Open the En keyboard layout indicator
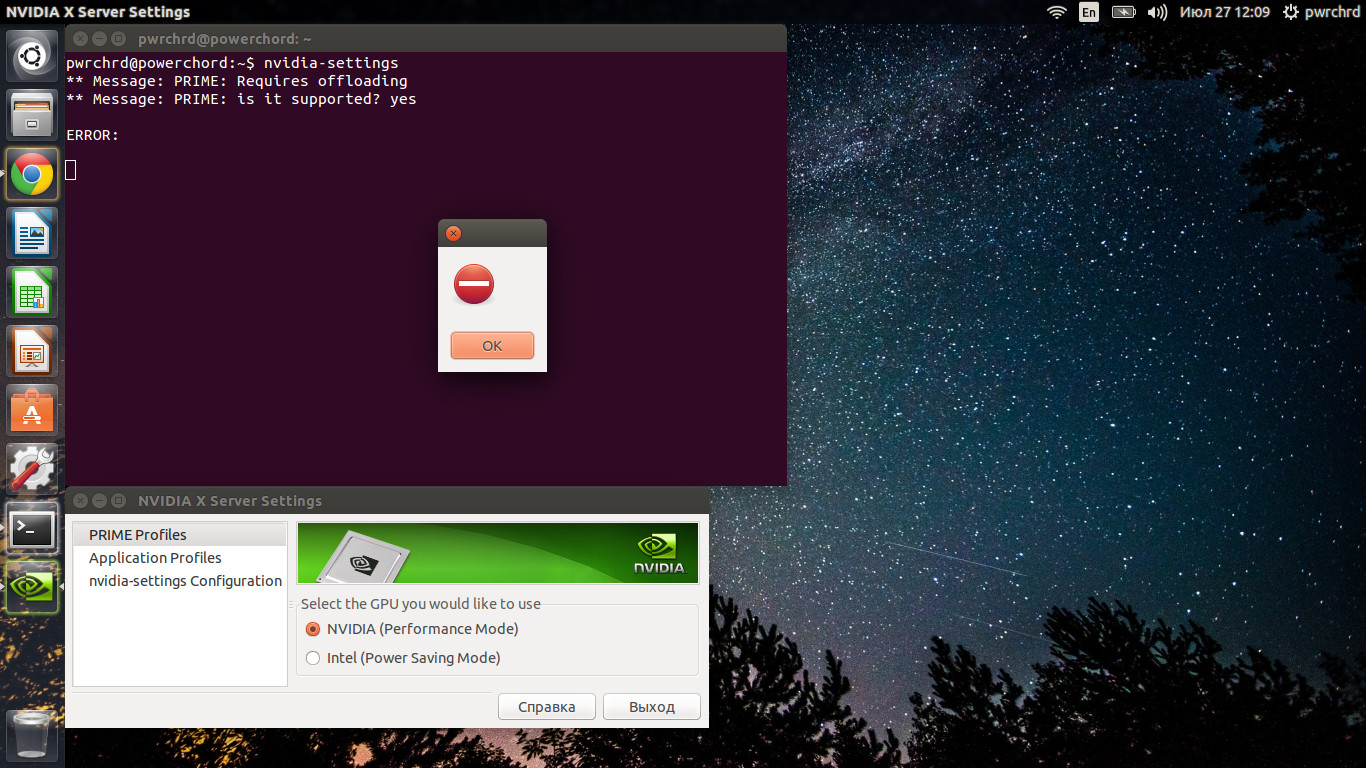This screenshot has height=768, width=1366. click(1088, 12)
